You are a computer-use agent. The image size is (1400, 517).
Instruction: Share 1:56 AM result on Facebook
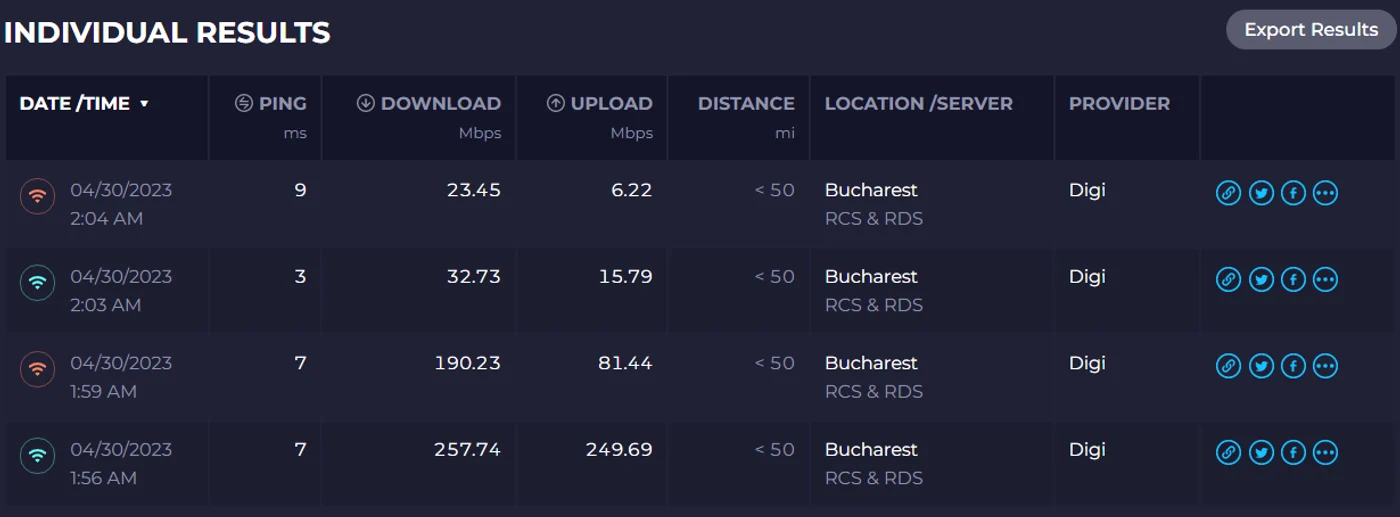pyautogui.click(x=1293, y=453)
